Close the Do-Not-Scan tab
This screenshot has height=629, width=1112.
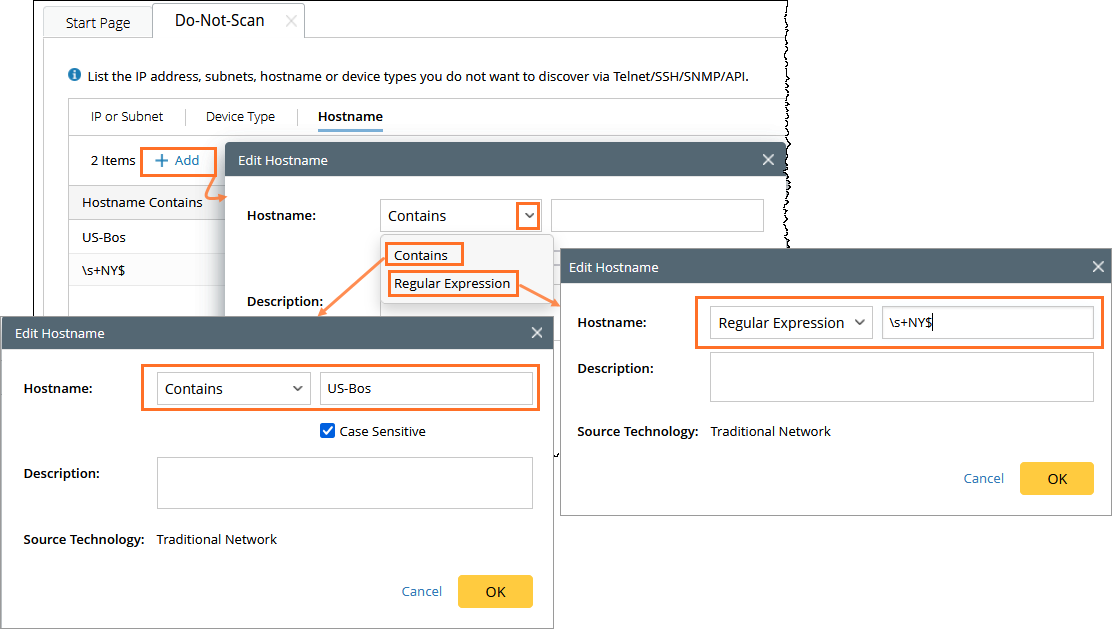(291, 21)
